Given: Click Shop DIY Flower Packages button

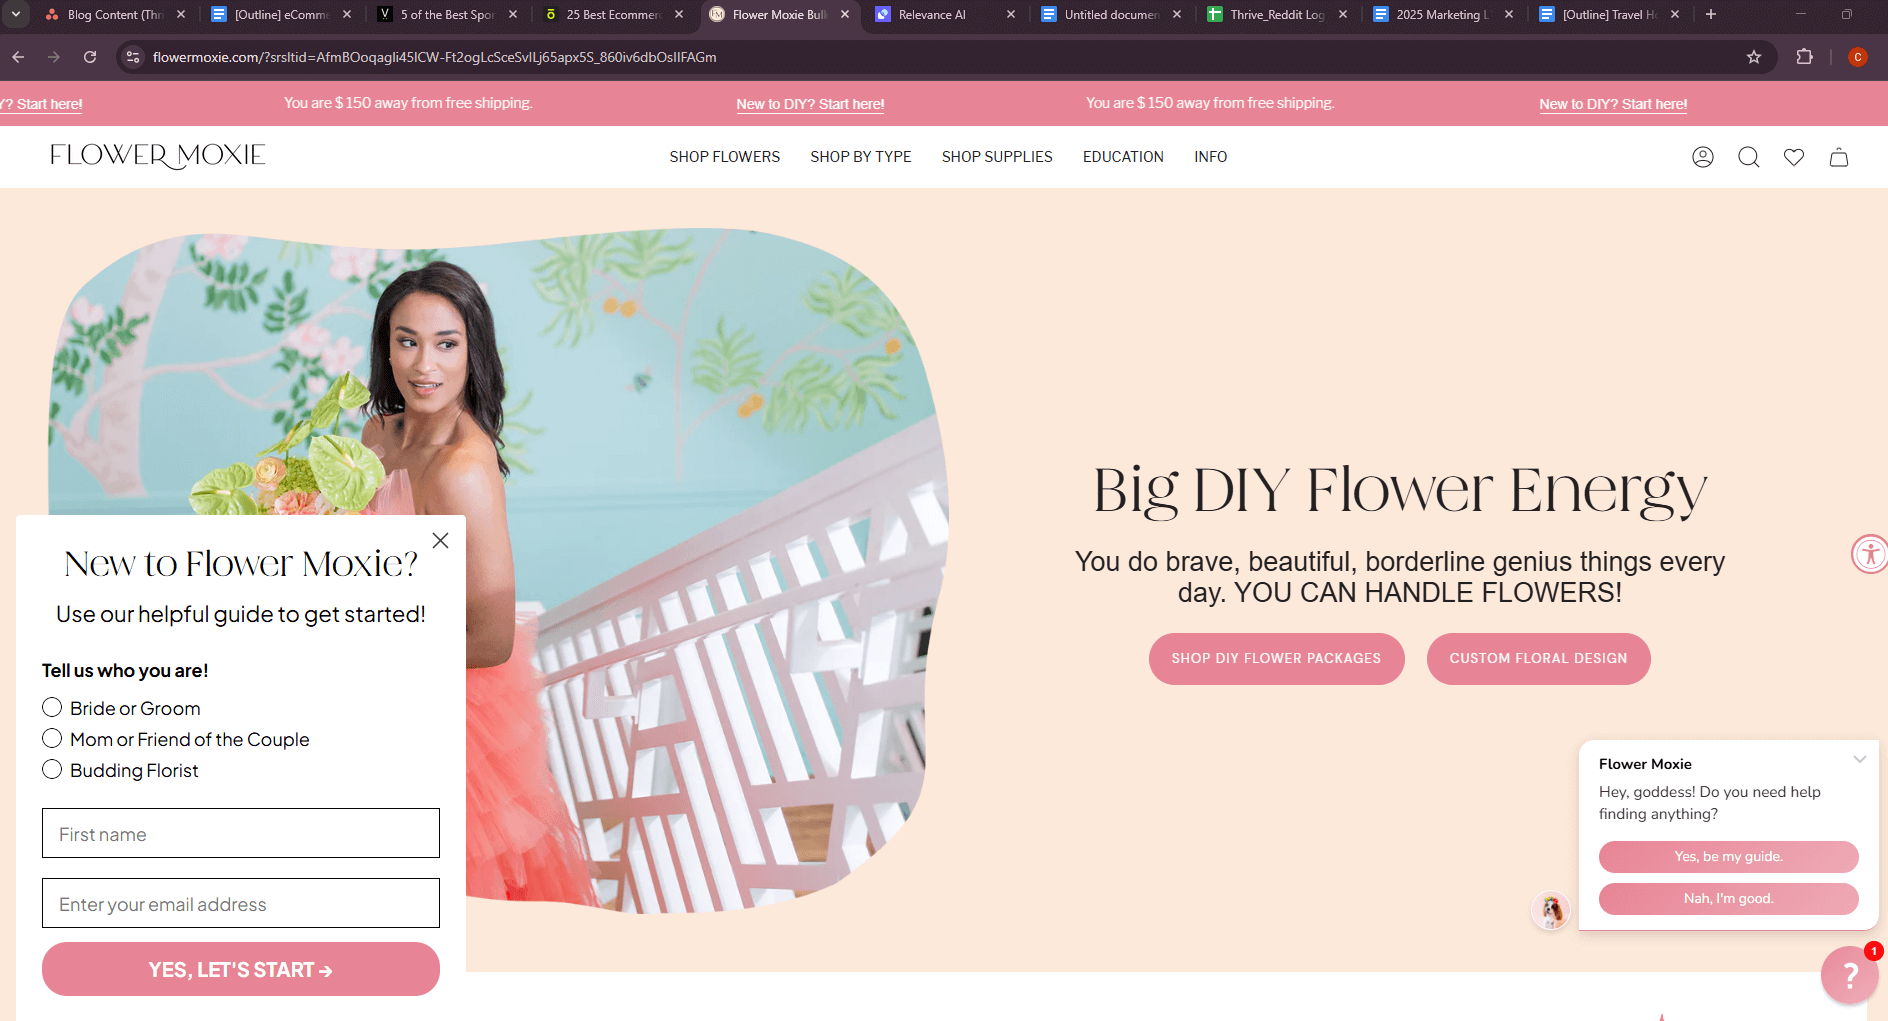Looking at the screenshot, I should pyautogui.click(x=1276, y=659).
